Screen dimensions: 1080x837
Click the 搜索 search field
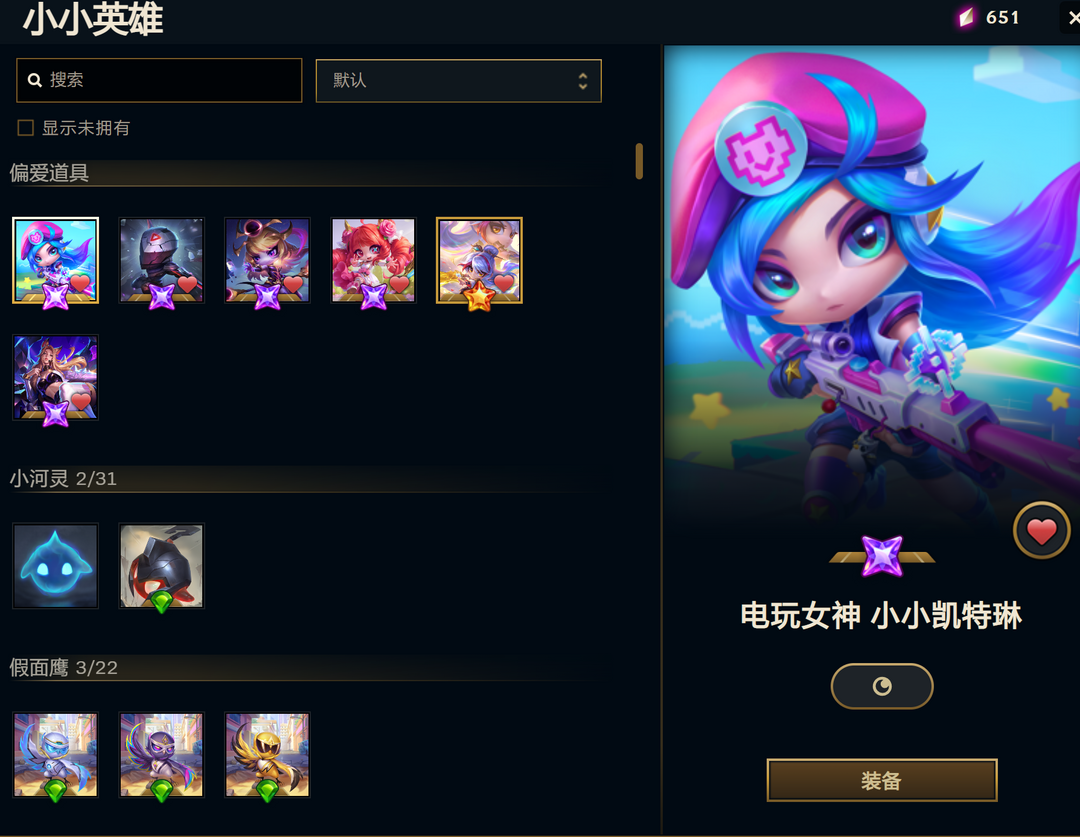pos(159,81)
